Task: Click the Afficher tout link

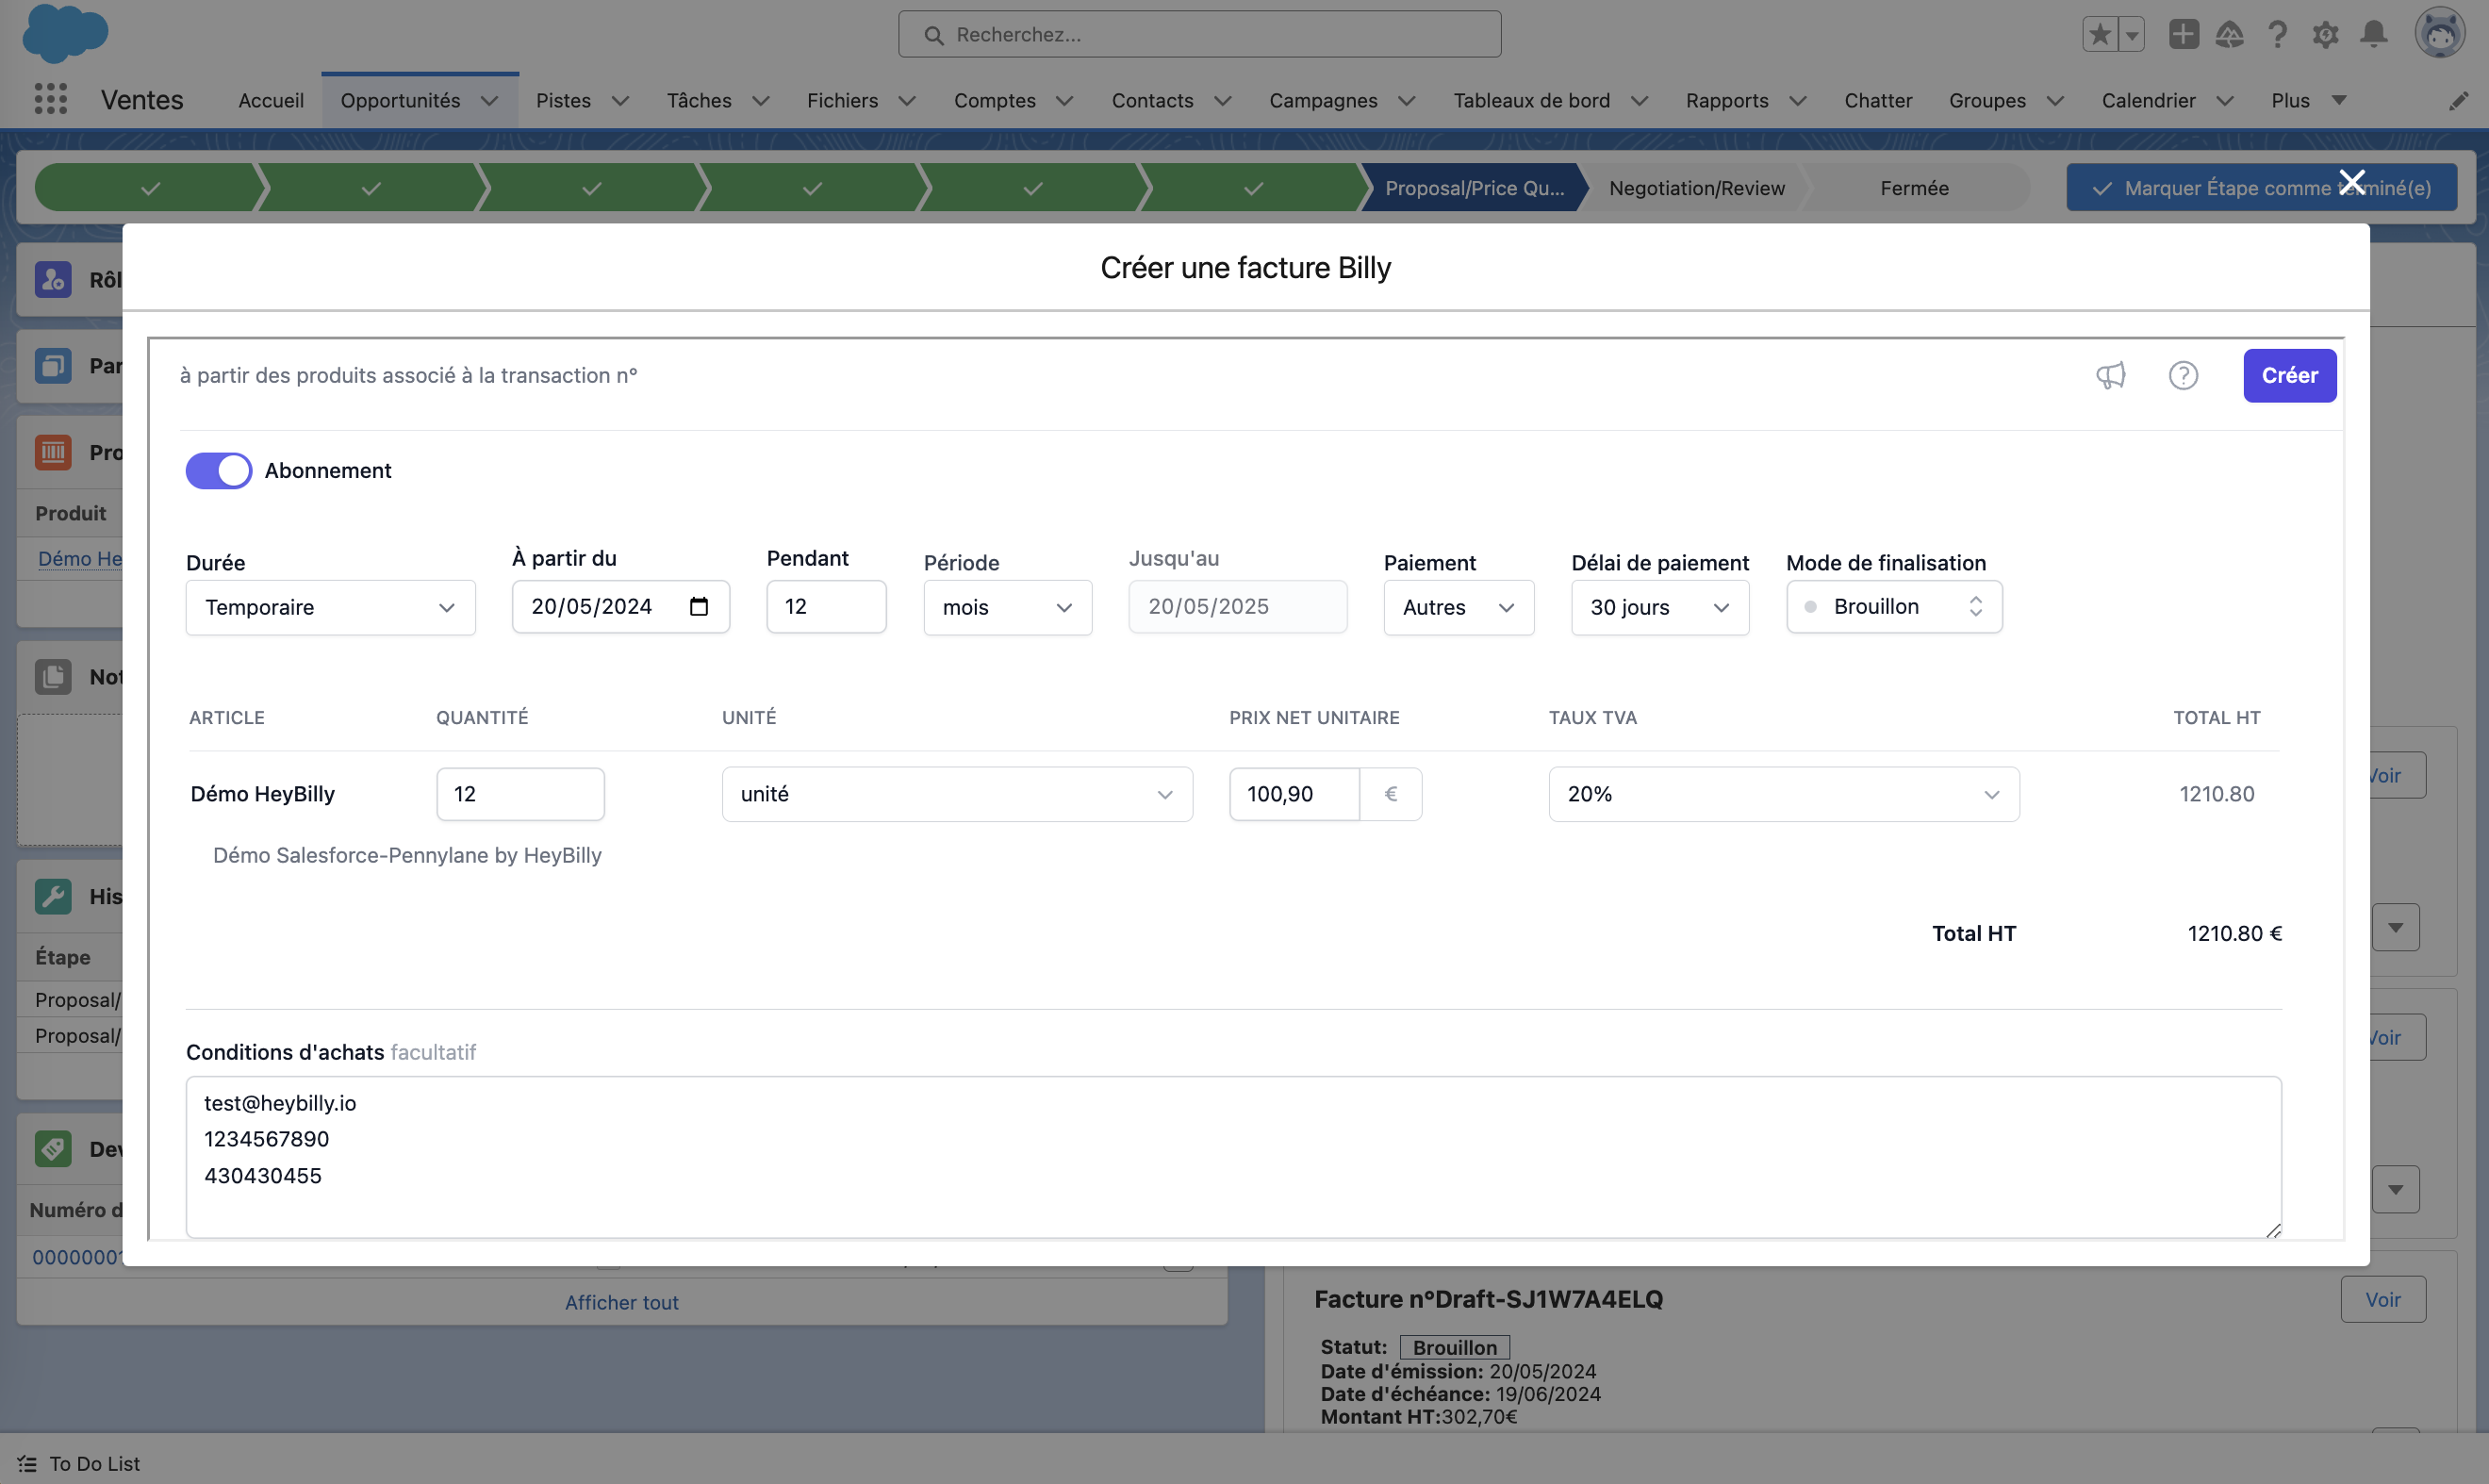Action: click(622, 1302)
